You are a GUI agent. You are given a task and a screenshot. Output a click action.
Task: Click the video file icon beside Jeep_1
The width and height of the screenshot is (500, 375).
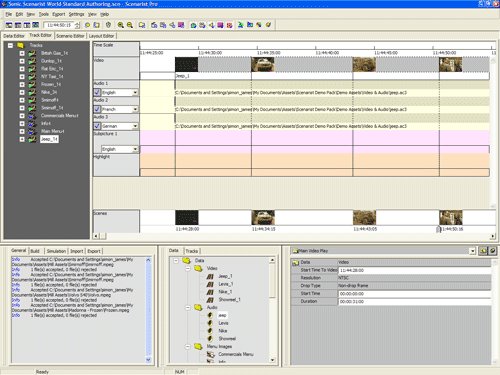[210, 276]
